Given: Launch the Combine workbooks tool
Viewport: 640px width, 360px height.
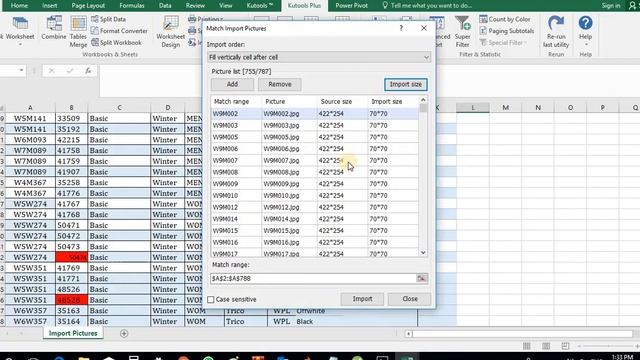Looking at the screenshot, I should click(x=53, y=28).
